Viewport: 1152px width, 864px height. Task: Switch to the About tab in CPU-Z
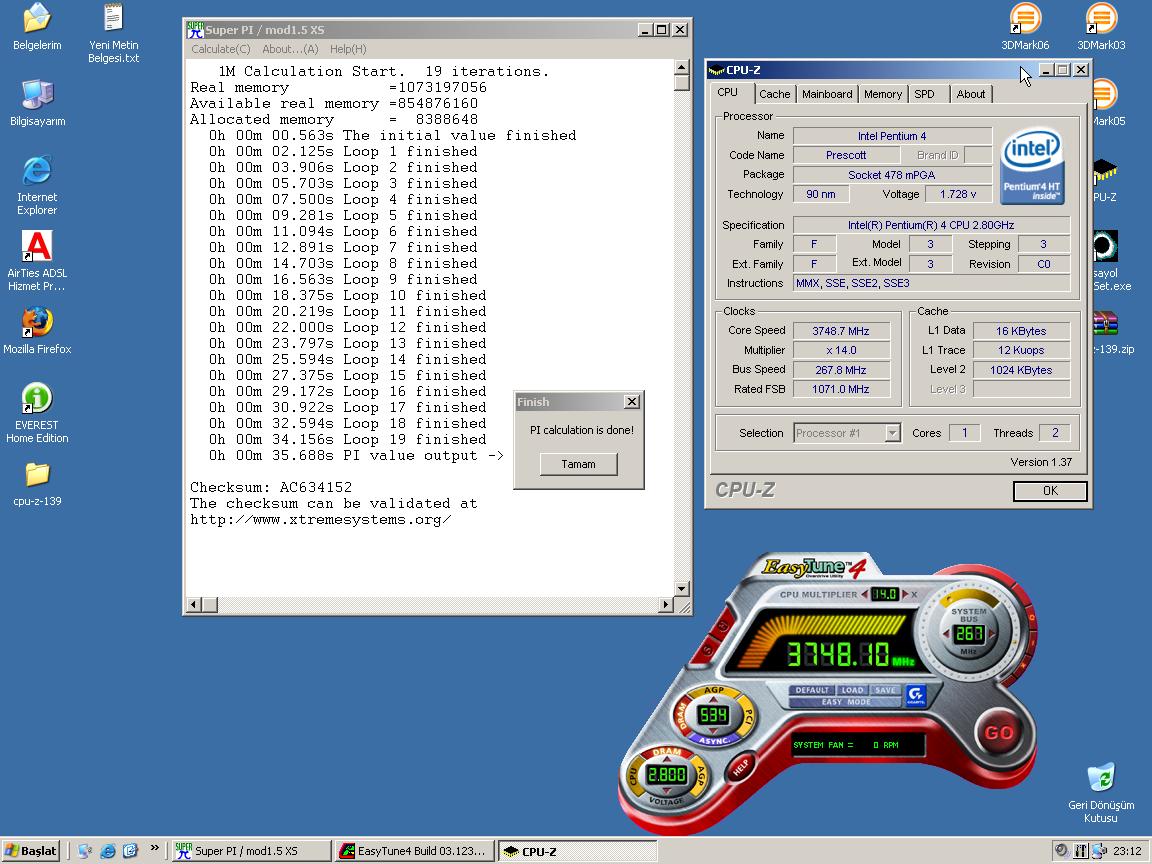click(971, 94)
